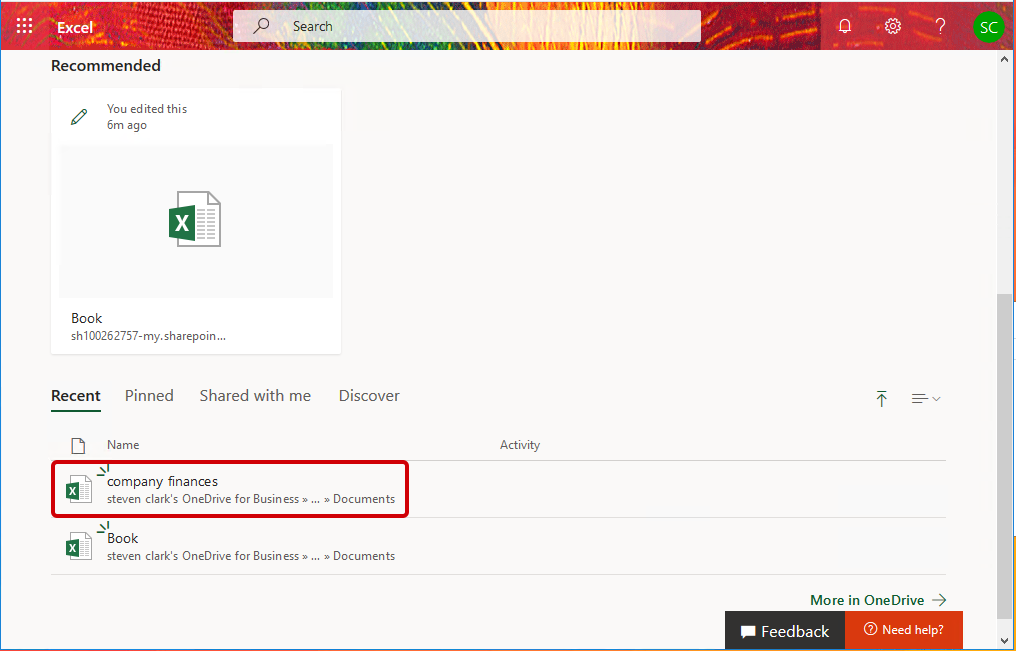Select the Recent tab
The width and height of the screenshot is (1016, 651).
click(x=76, y=396)
